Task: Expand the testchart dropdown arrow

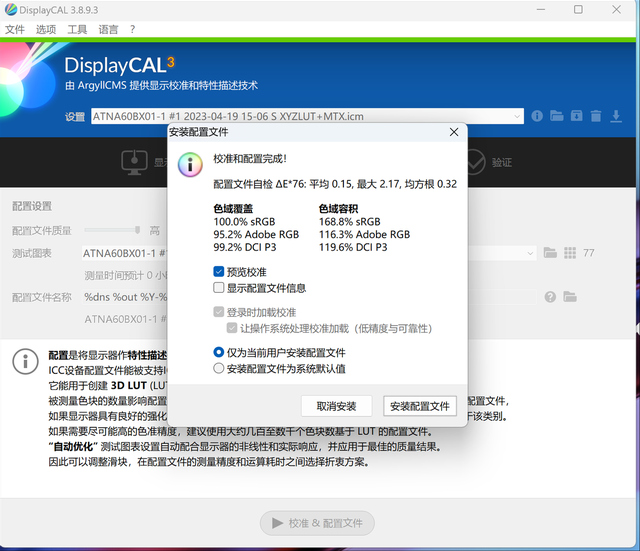Action: pos(530,253)
